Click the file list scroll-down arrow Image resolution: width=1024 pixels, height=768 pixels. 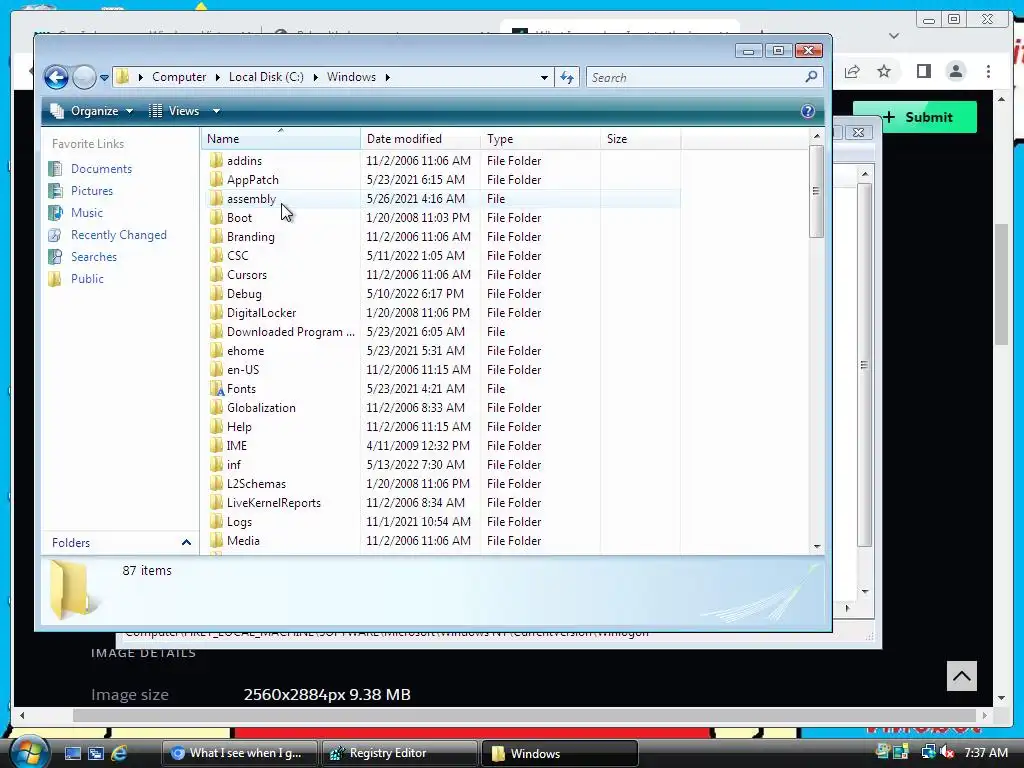pos(816,547)
